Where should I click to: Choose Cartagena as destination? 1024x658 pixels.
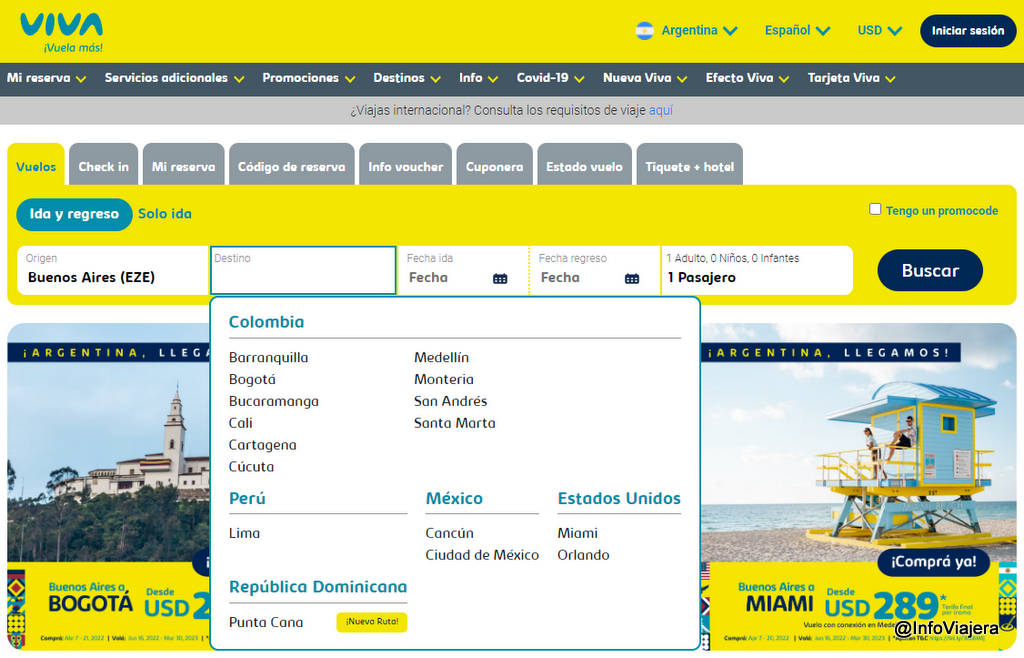263,445
